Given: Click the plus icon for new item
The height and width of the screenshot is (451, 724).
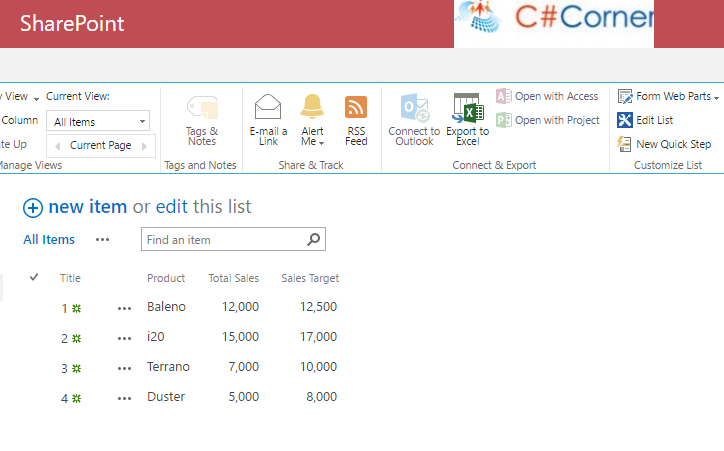Looking at the screenshot, I should 33,208.
